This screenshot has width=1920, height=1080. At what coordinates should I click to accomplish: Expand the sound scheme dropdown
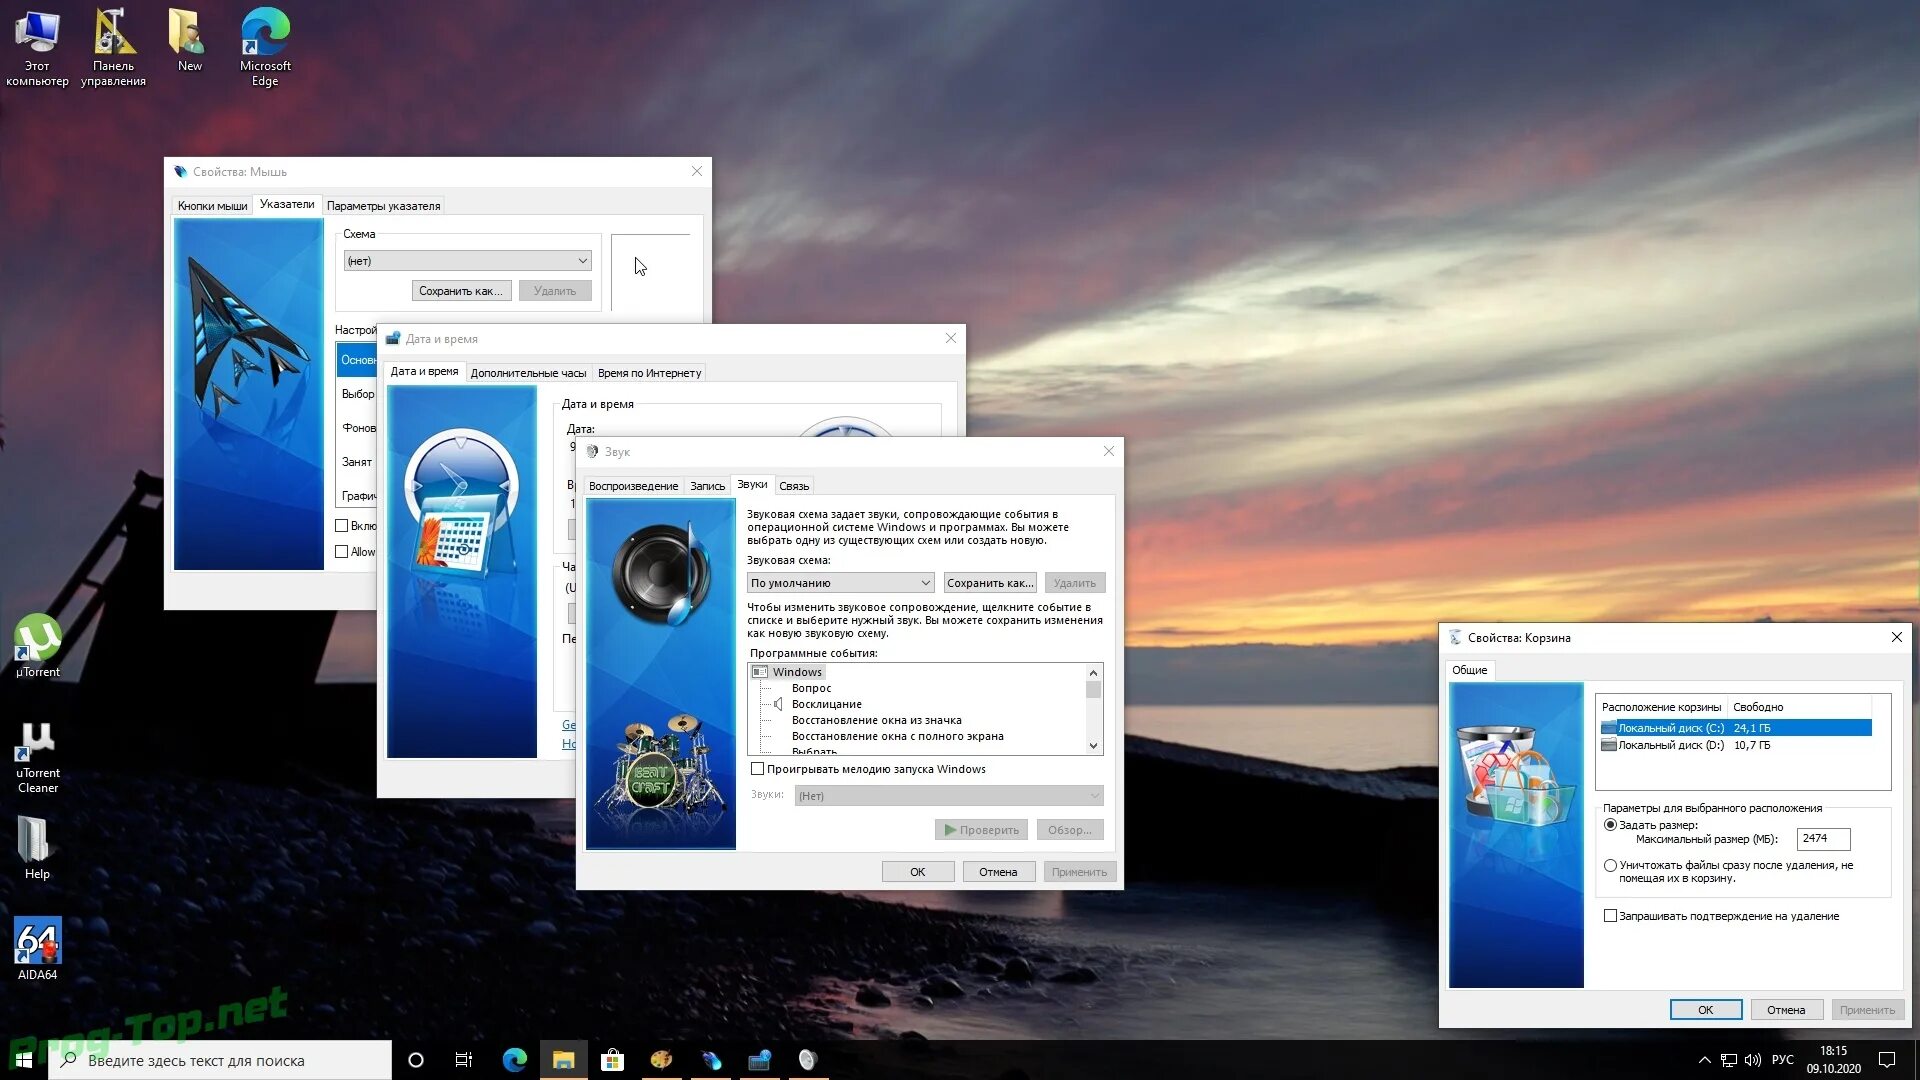pyautogui.click(x=840, y=583)
